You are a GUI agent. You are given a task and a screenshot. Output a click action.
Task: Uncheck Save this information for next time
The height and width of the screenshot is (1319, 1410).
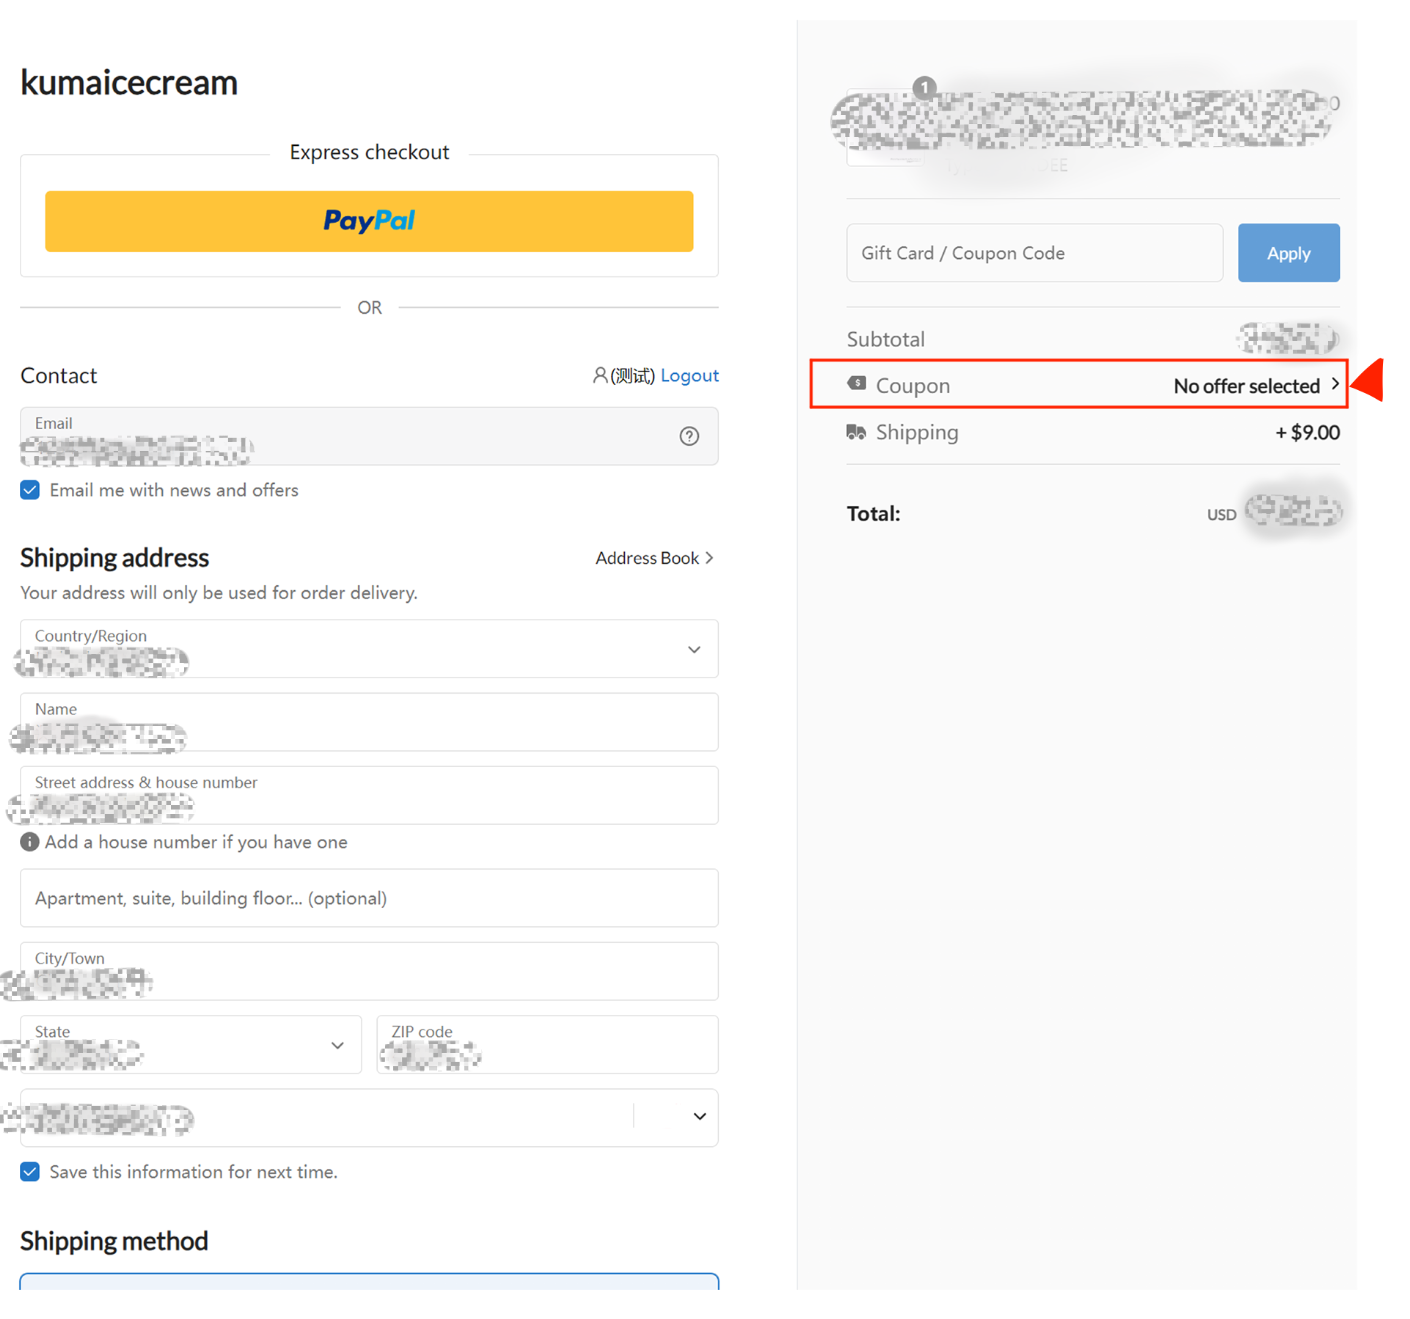[x=30, y=1172]
